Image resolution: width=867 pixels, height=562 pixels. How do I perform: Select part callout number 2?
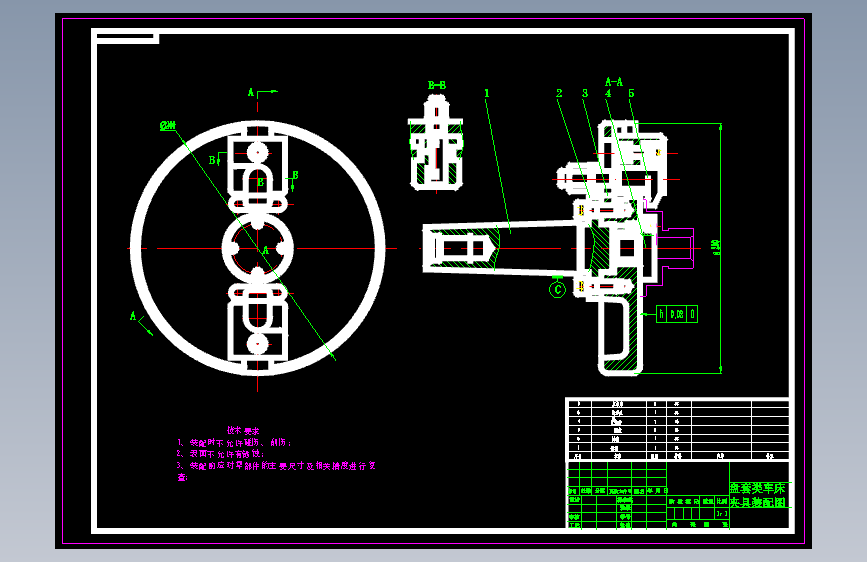point(559,93)
